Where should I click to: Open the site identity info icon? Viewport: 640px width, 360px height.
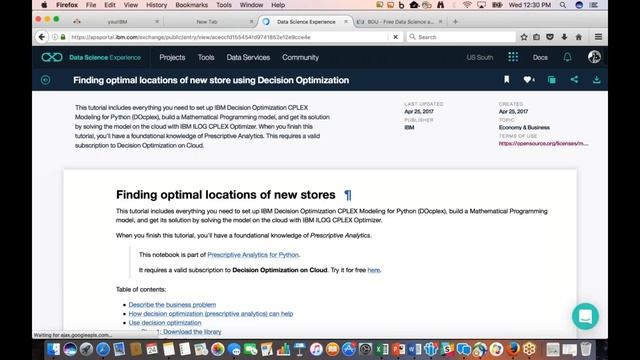pyautogui.click(x=55, y=37)
